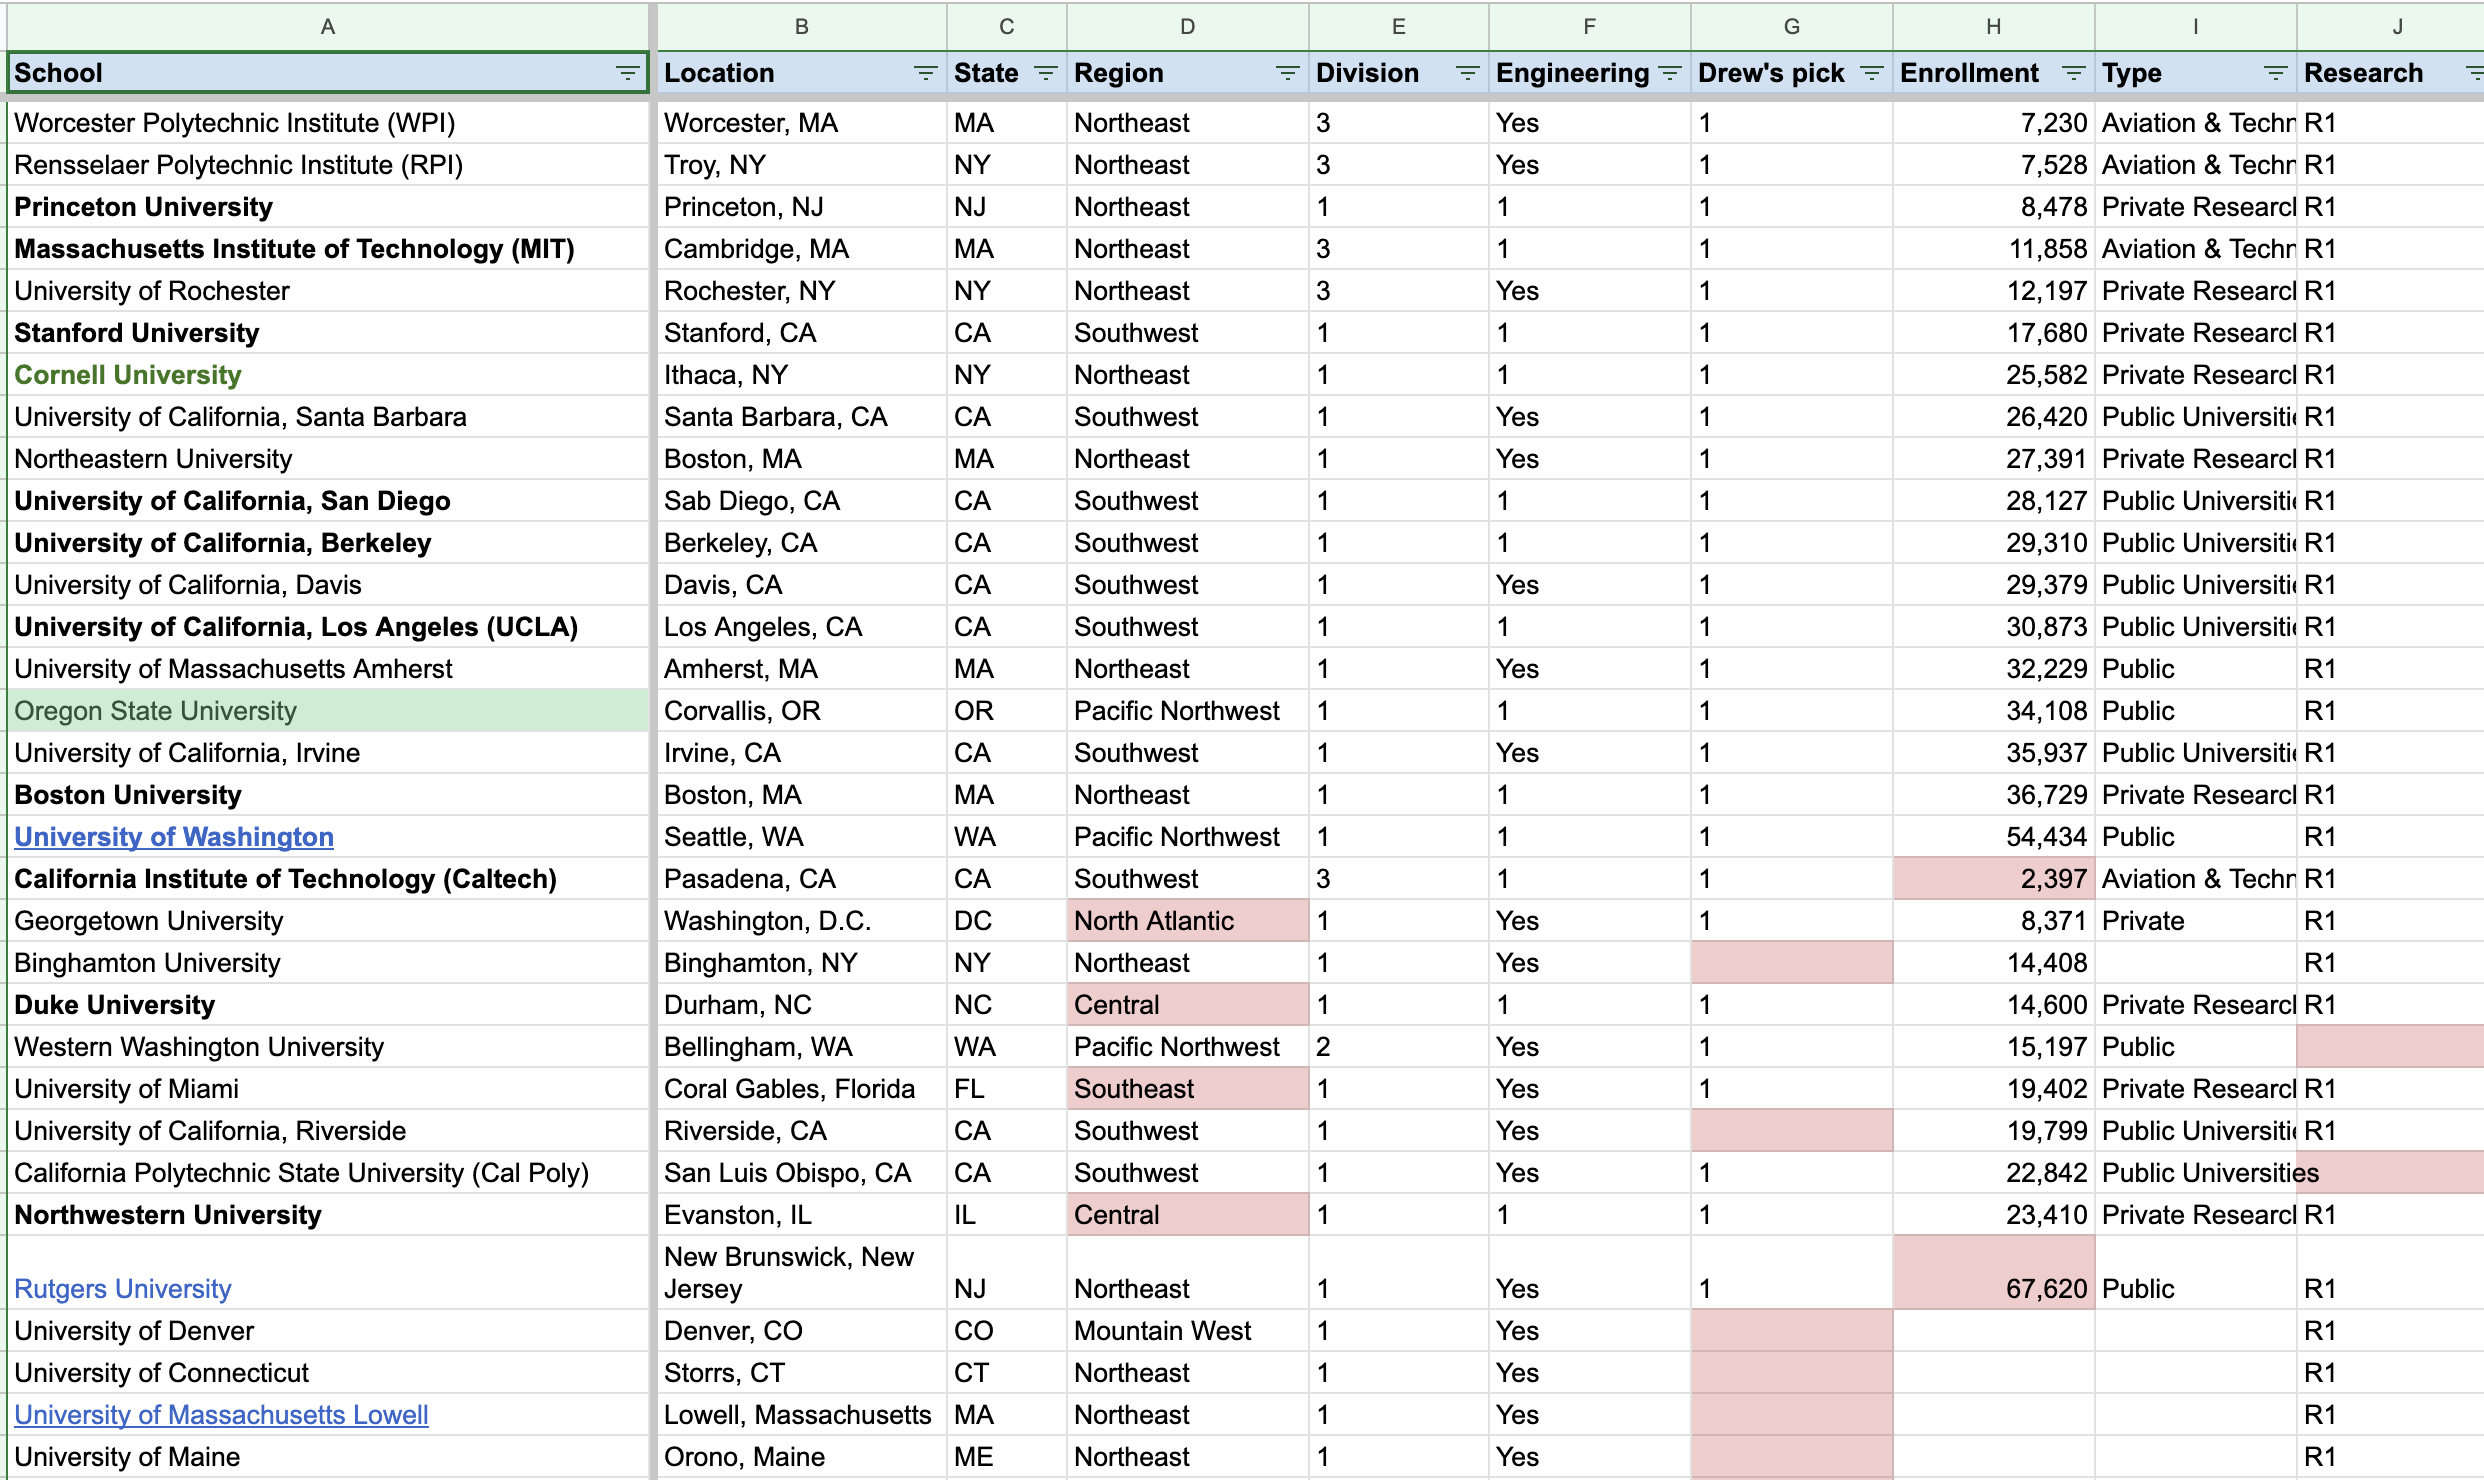Select the 2,397 enrollment cell
Image resolution: width=2484 pixels, height=1480 pixels.
1994,879
